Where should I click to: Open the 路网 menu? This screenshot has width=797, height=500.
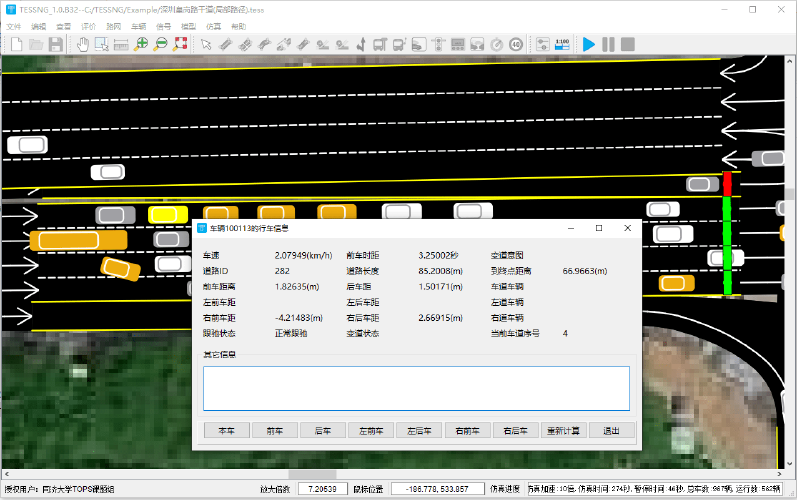click(113, 26)
